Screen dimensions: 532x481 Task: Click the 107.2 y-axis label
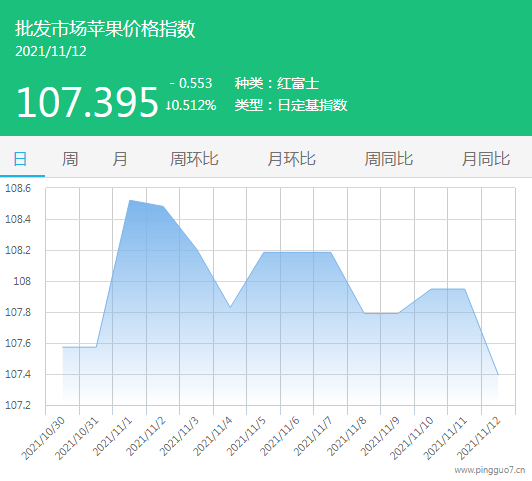pos(18,405)
